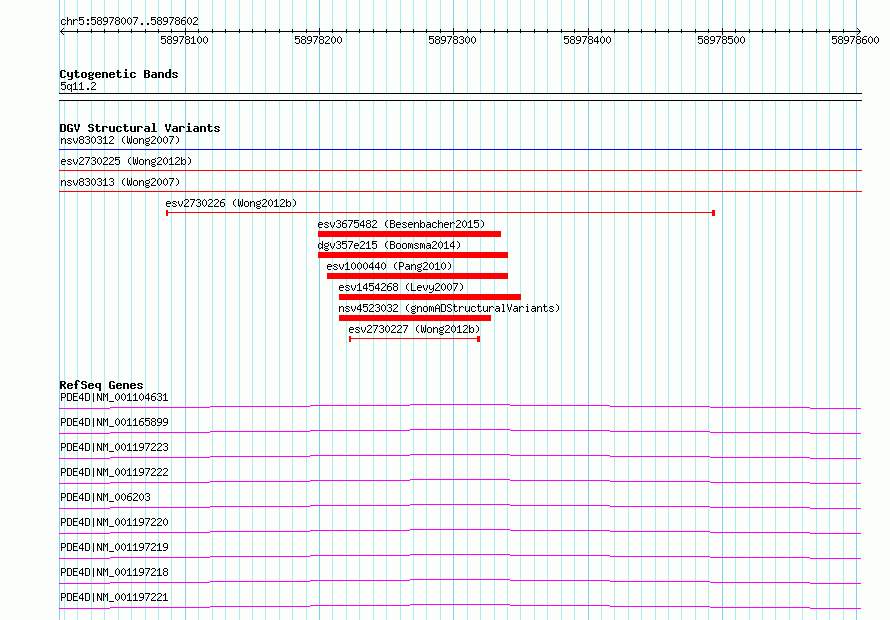Screen dimensions: 890x620
Task: Click the blue nsv830312 variant line
Action: [460, 150]
